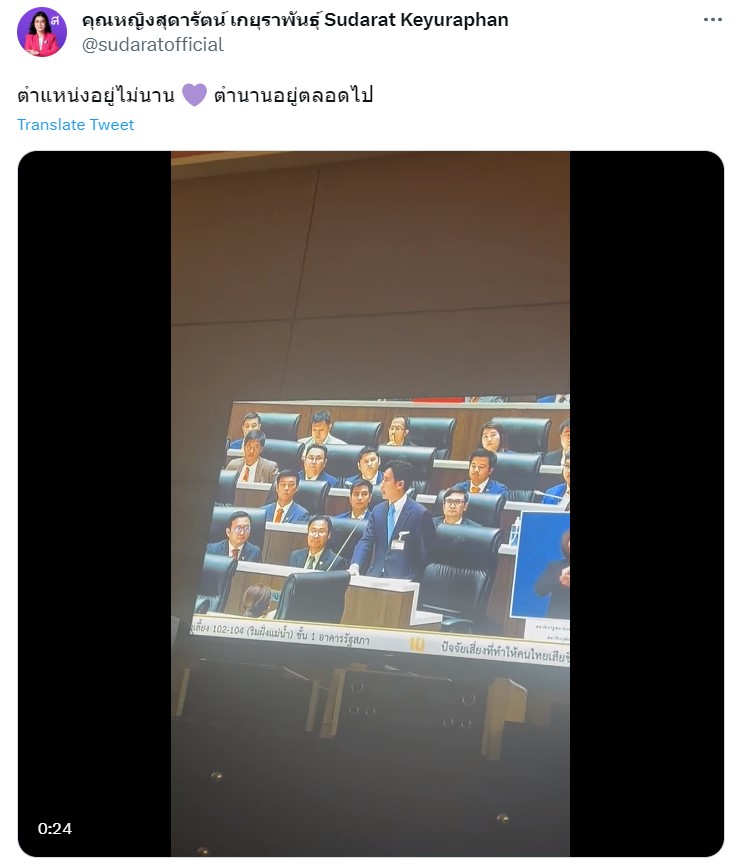Click the @sudaratofficial handle
Screen dimensions: 737x867
[x=153, y=45]
